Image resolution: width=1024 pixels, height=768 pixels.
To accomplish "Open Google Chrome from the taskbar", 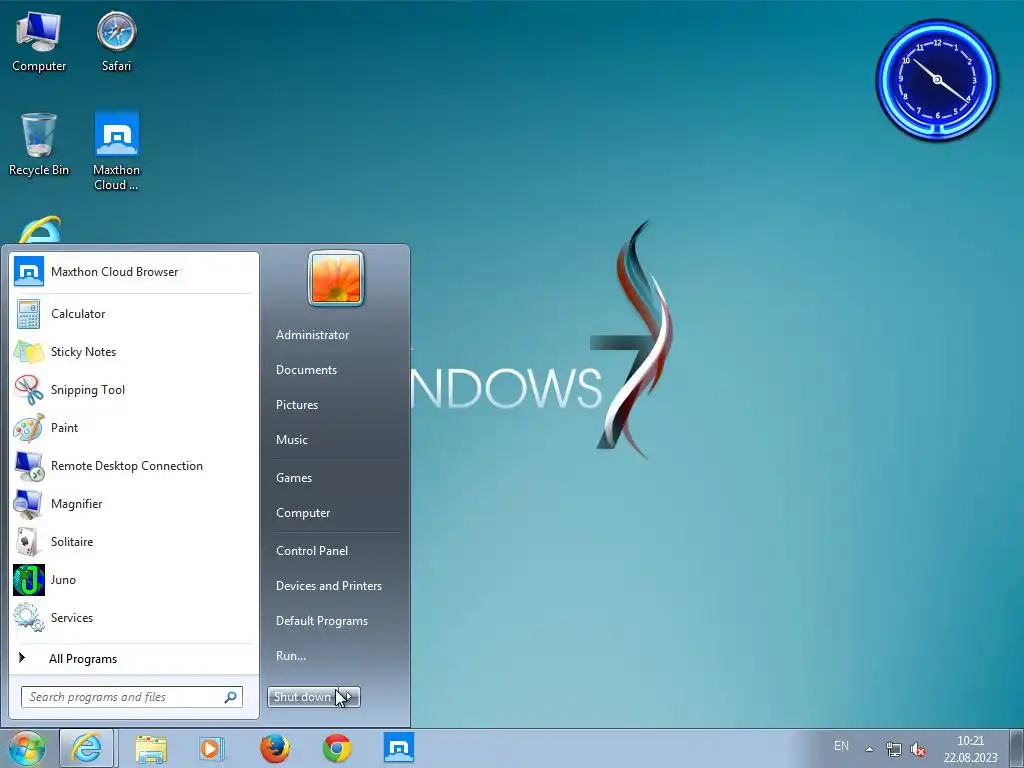I will tap(337, 748).
